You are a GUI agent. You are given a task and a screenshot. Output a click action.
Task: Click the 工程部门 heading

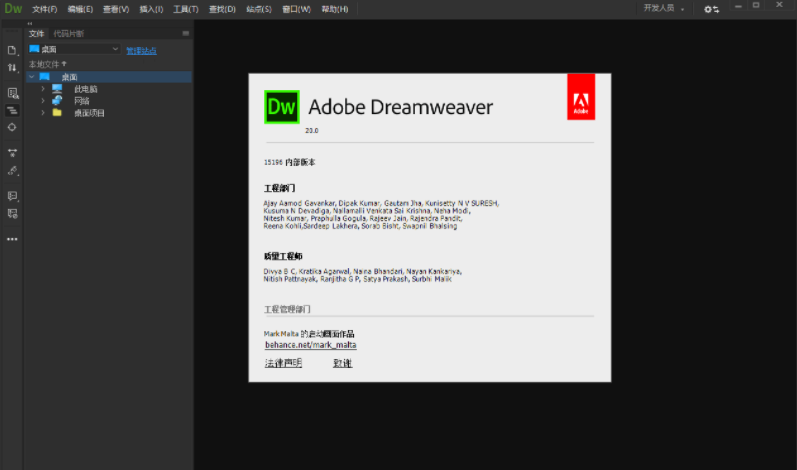coord(280,188)
